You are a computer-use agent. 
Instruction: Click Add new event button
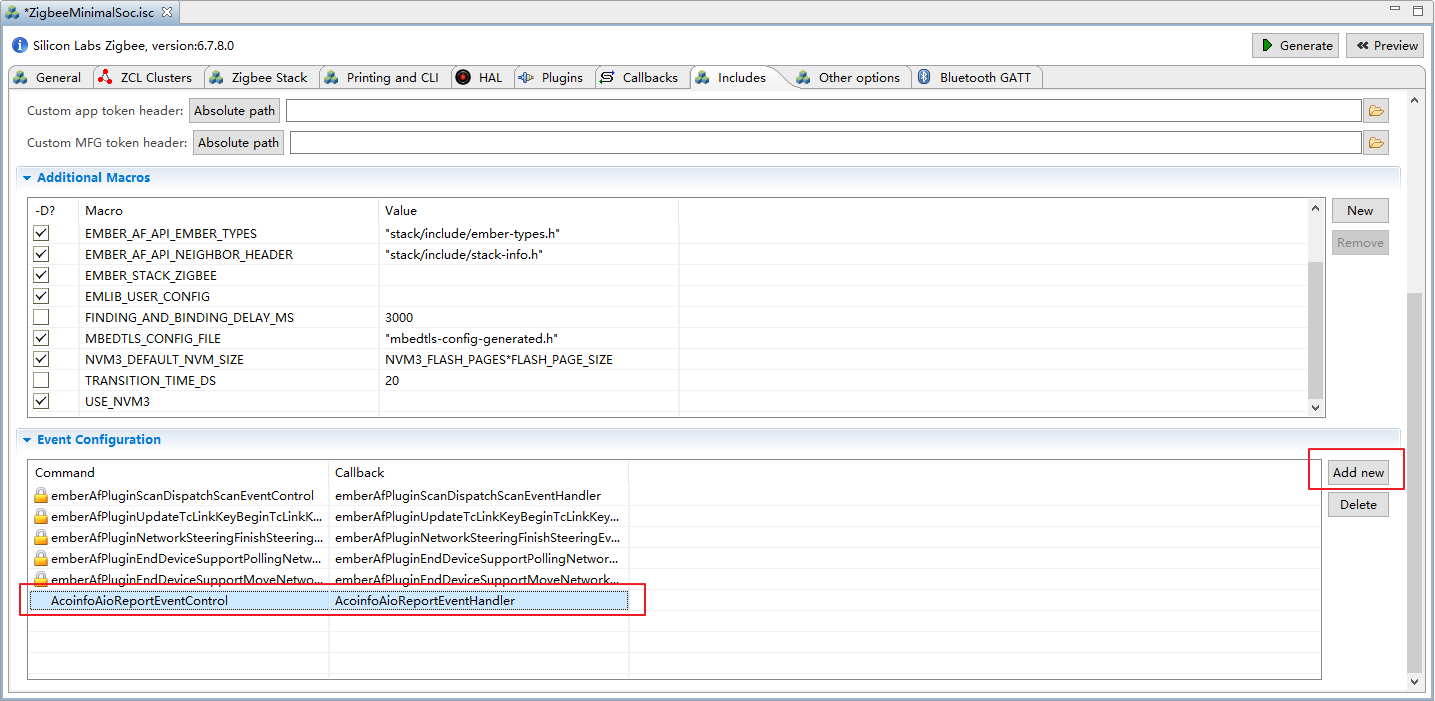1358,473
